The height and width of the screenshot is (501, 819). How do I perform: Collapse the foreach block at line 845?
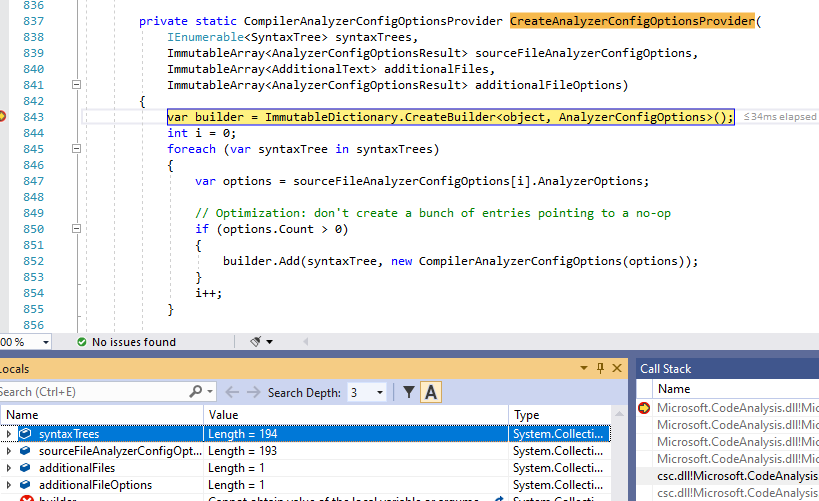[x=76, y=149]
